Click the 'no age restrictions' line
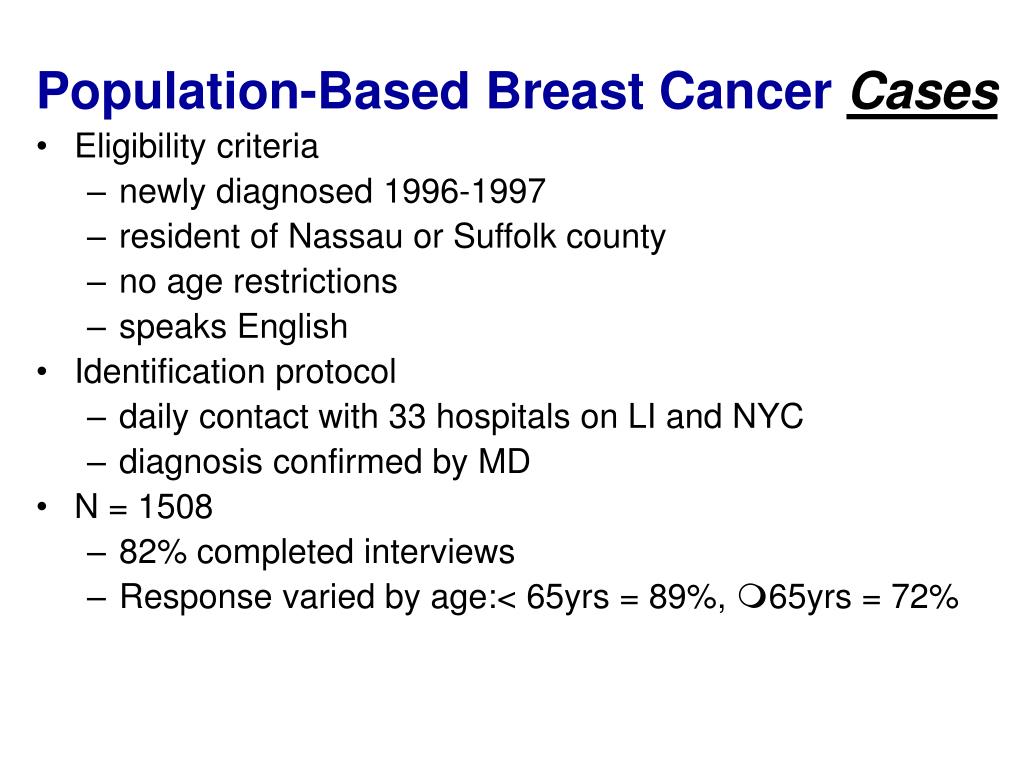 pyautogui.click(x=259, y=282)
